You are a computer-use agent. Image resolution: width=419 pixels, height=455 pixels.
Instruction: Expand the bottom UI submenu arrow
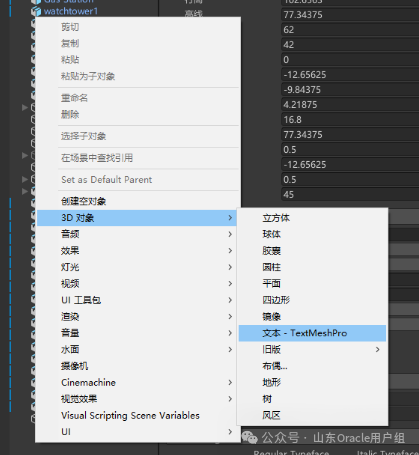pos(230,432)
